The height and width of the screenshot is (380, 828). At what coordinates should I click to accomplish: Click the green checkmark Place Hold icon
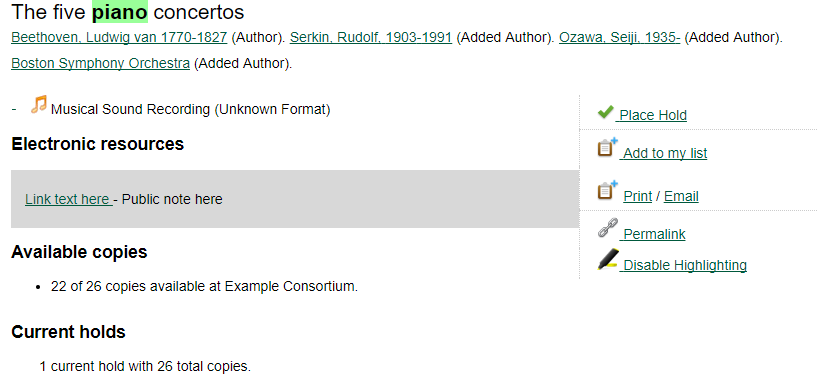(x=605, y=112)
